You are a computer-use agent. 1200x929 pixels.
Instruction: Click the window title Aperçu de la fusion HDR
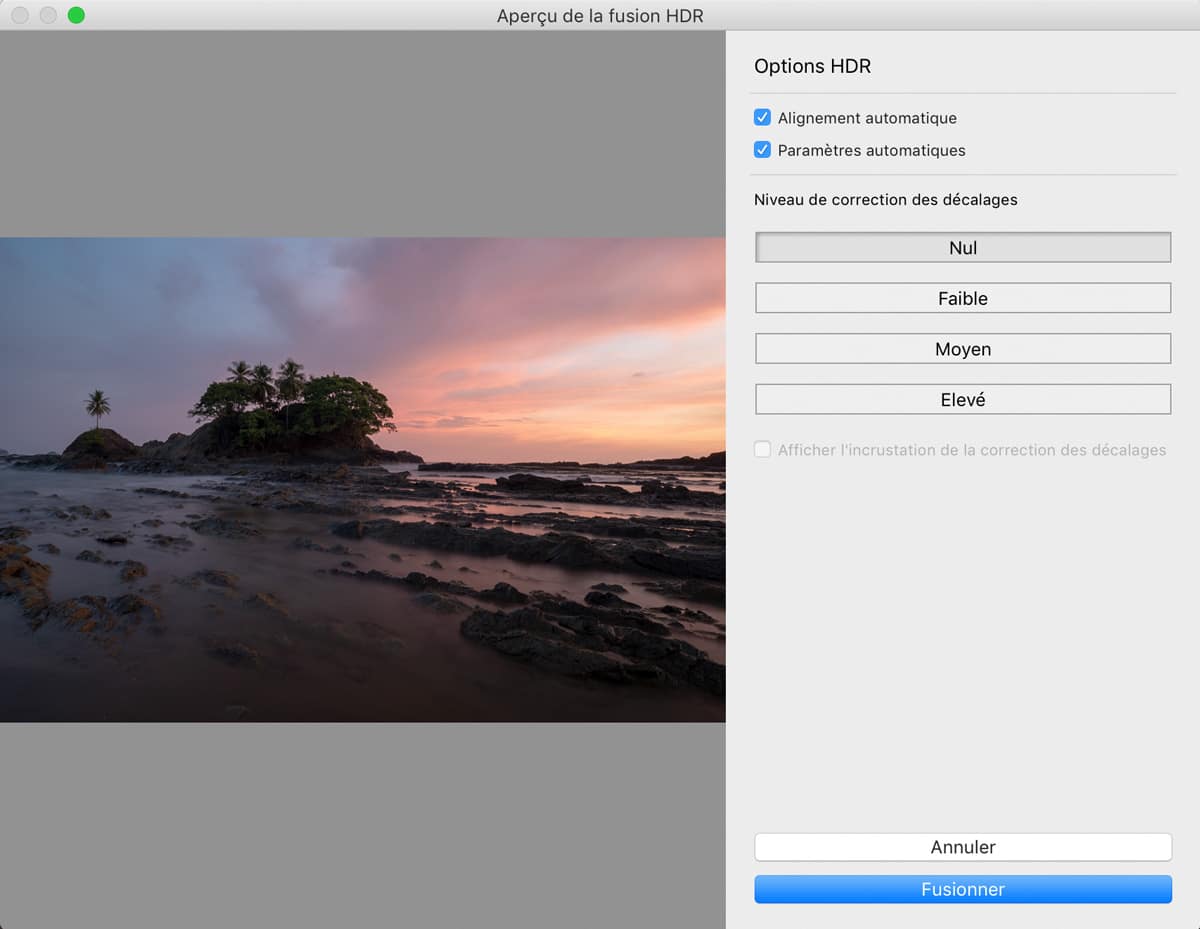coord(600,15)
